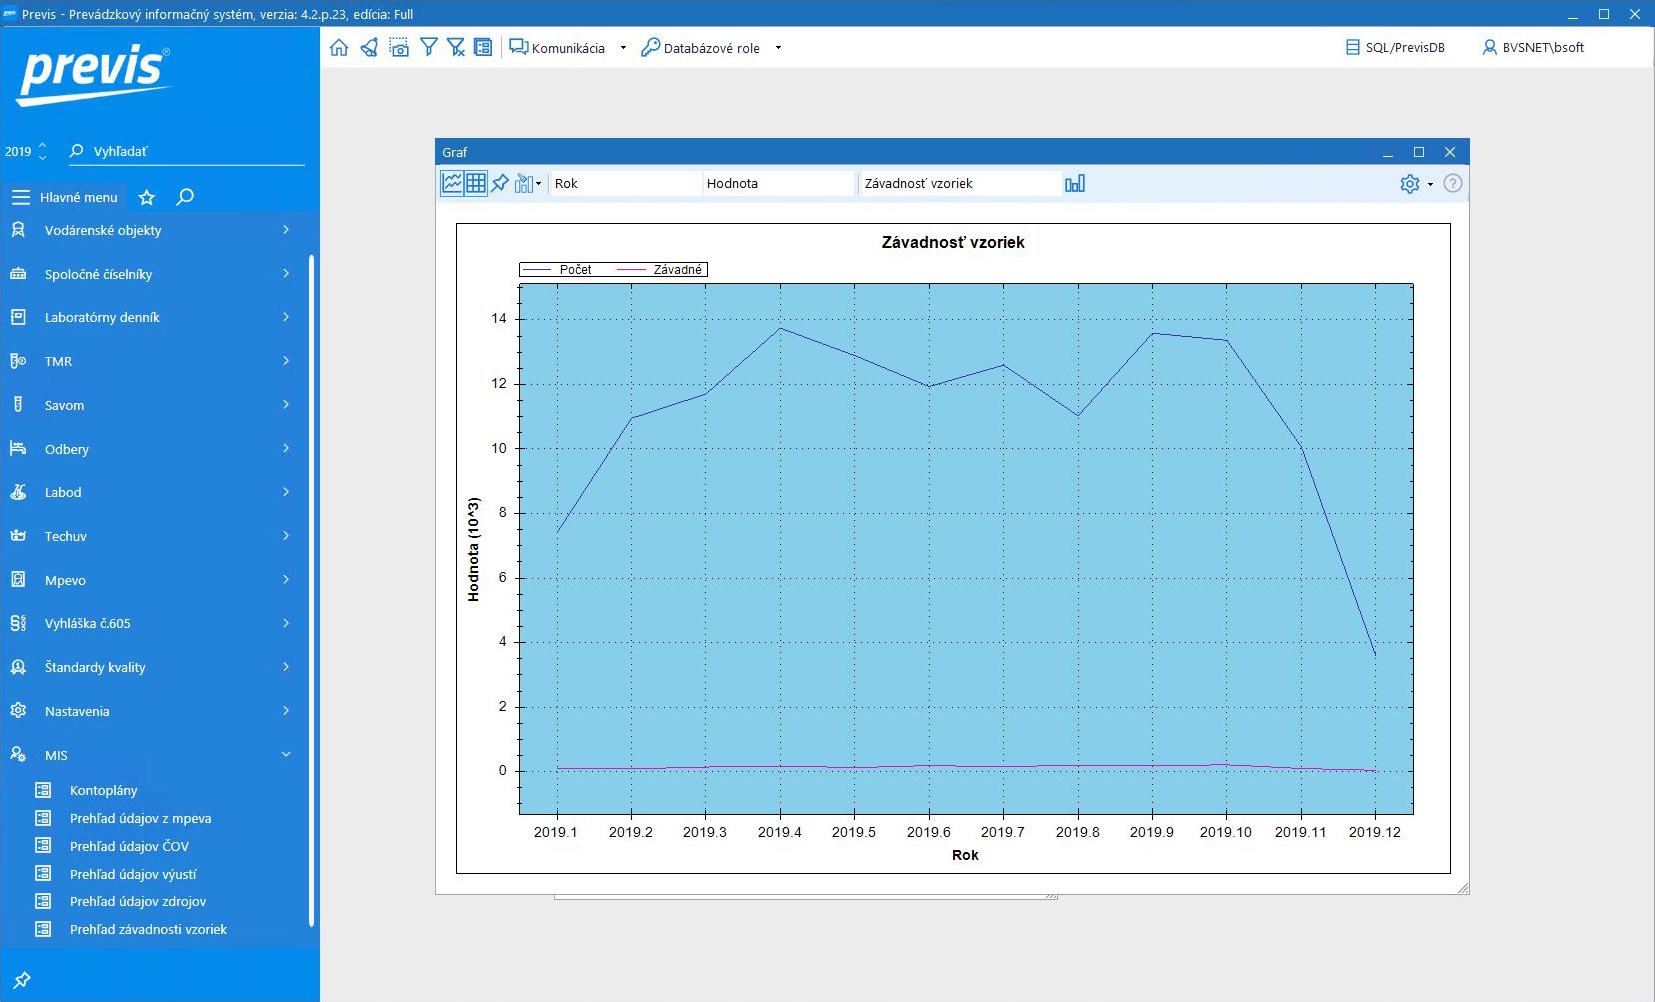The height and width of the screenshot is (1002, 1655).
Task: Take a screenshot with camera icon
Action: point(399,47)
